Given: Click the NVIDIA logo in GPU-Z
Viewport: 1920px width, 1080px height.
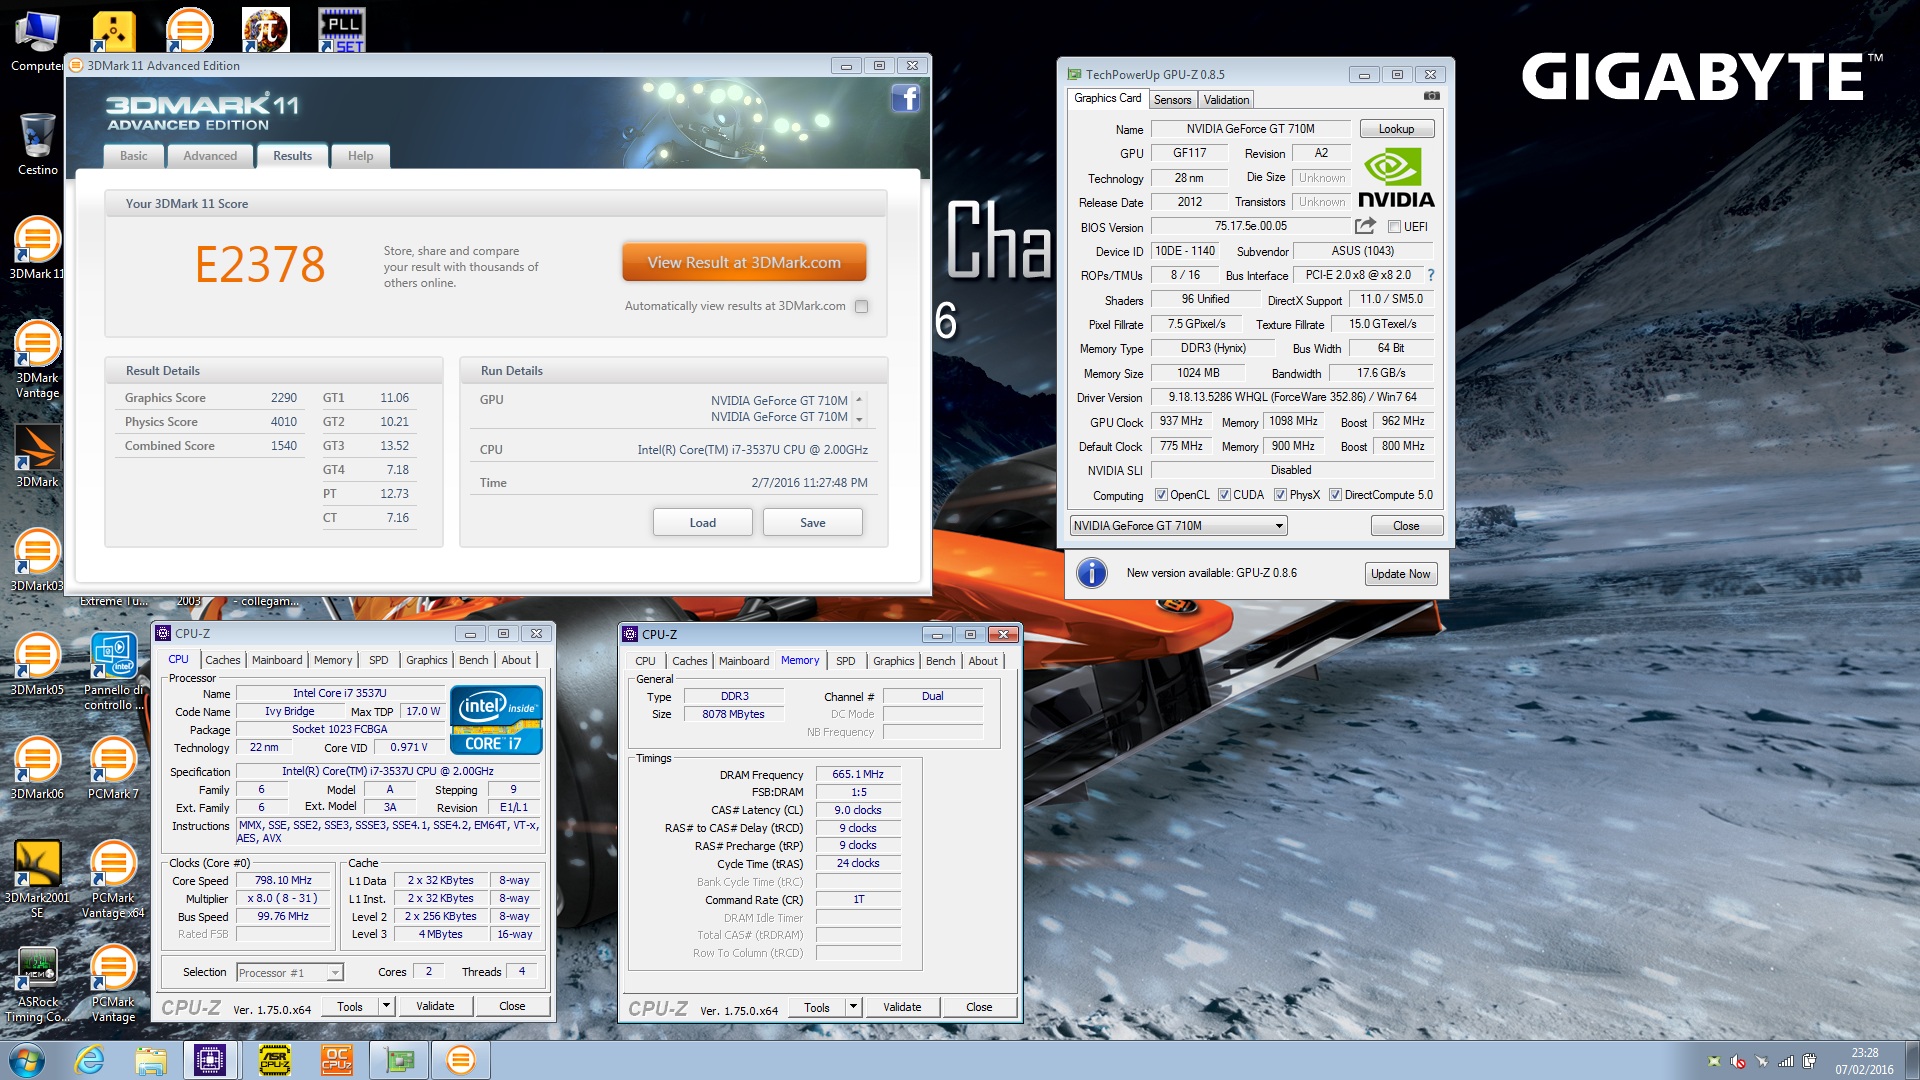Looking at the screenshot, I should pyautogui.click(x=1395, y=177).
